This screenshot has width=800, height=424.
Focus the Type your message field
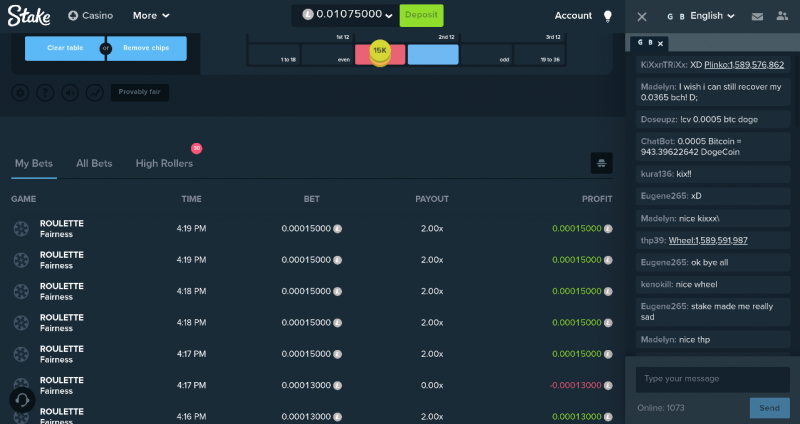coord(713,379)
